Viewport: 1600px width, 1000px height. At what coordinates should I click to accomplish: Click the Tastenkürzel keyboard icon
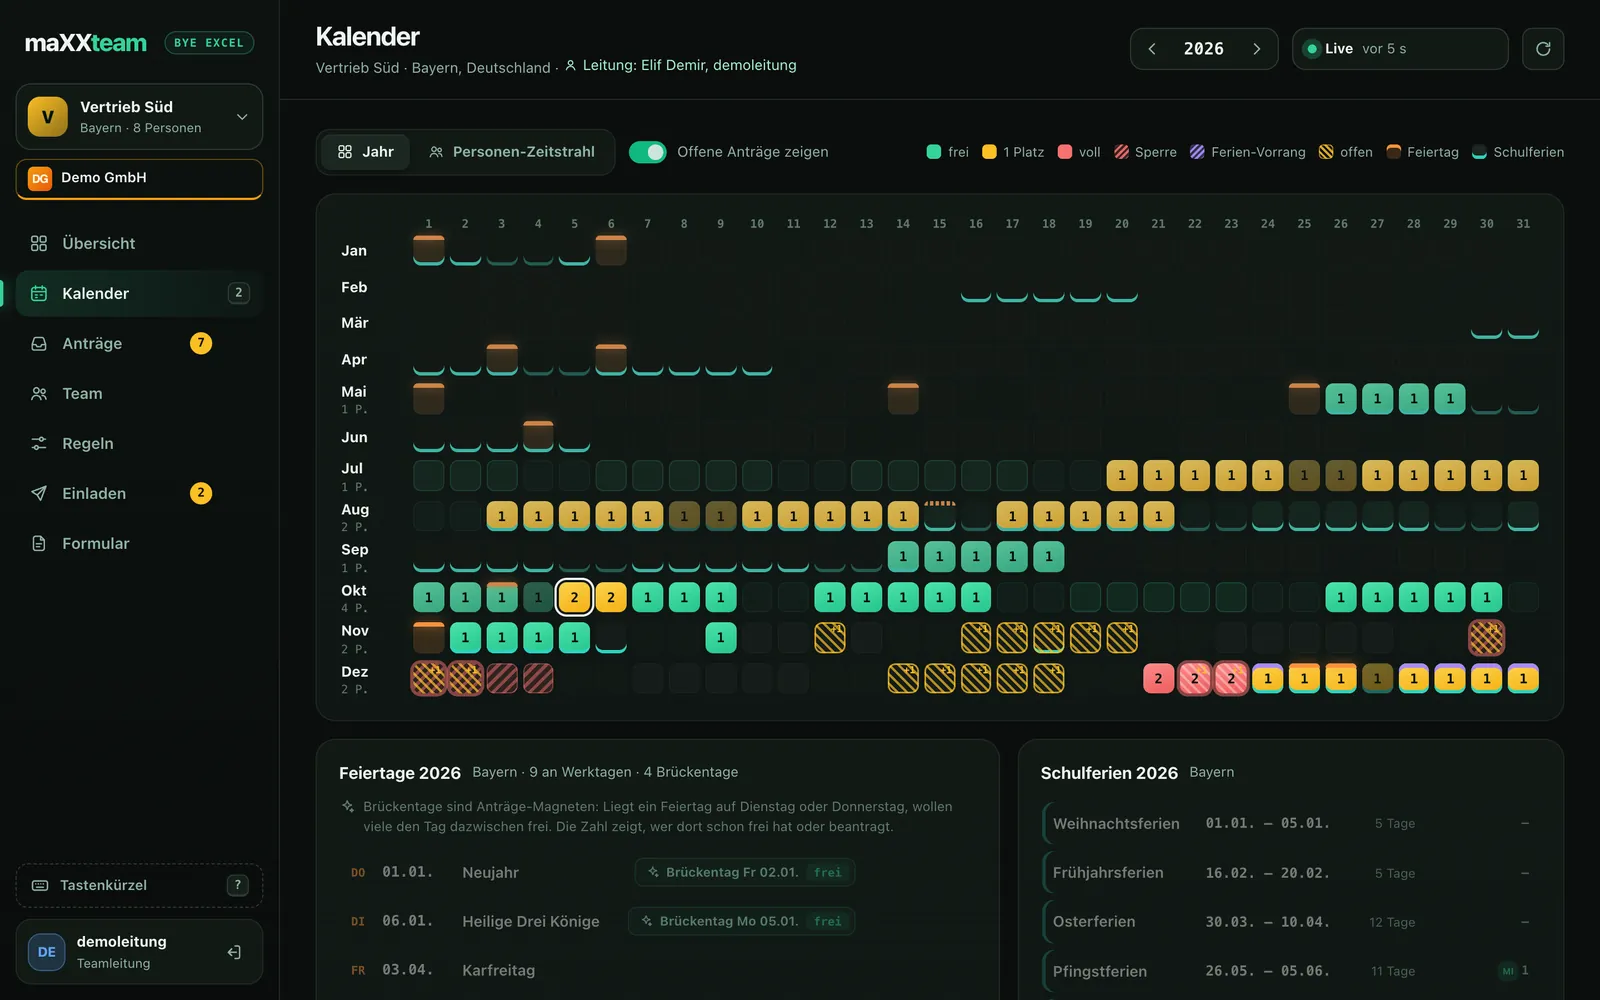tap(40, 885)
